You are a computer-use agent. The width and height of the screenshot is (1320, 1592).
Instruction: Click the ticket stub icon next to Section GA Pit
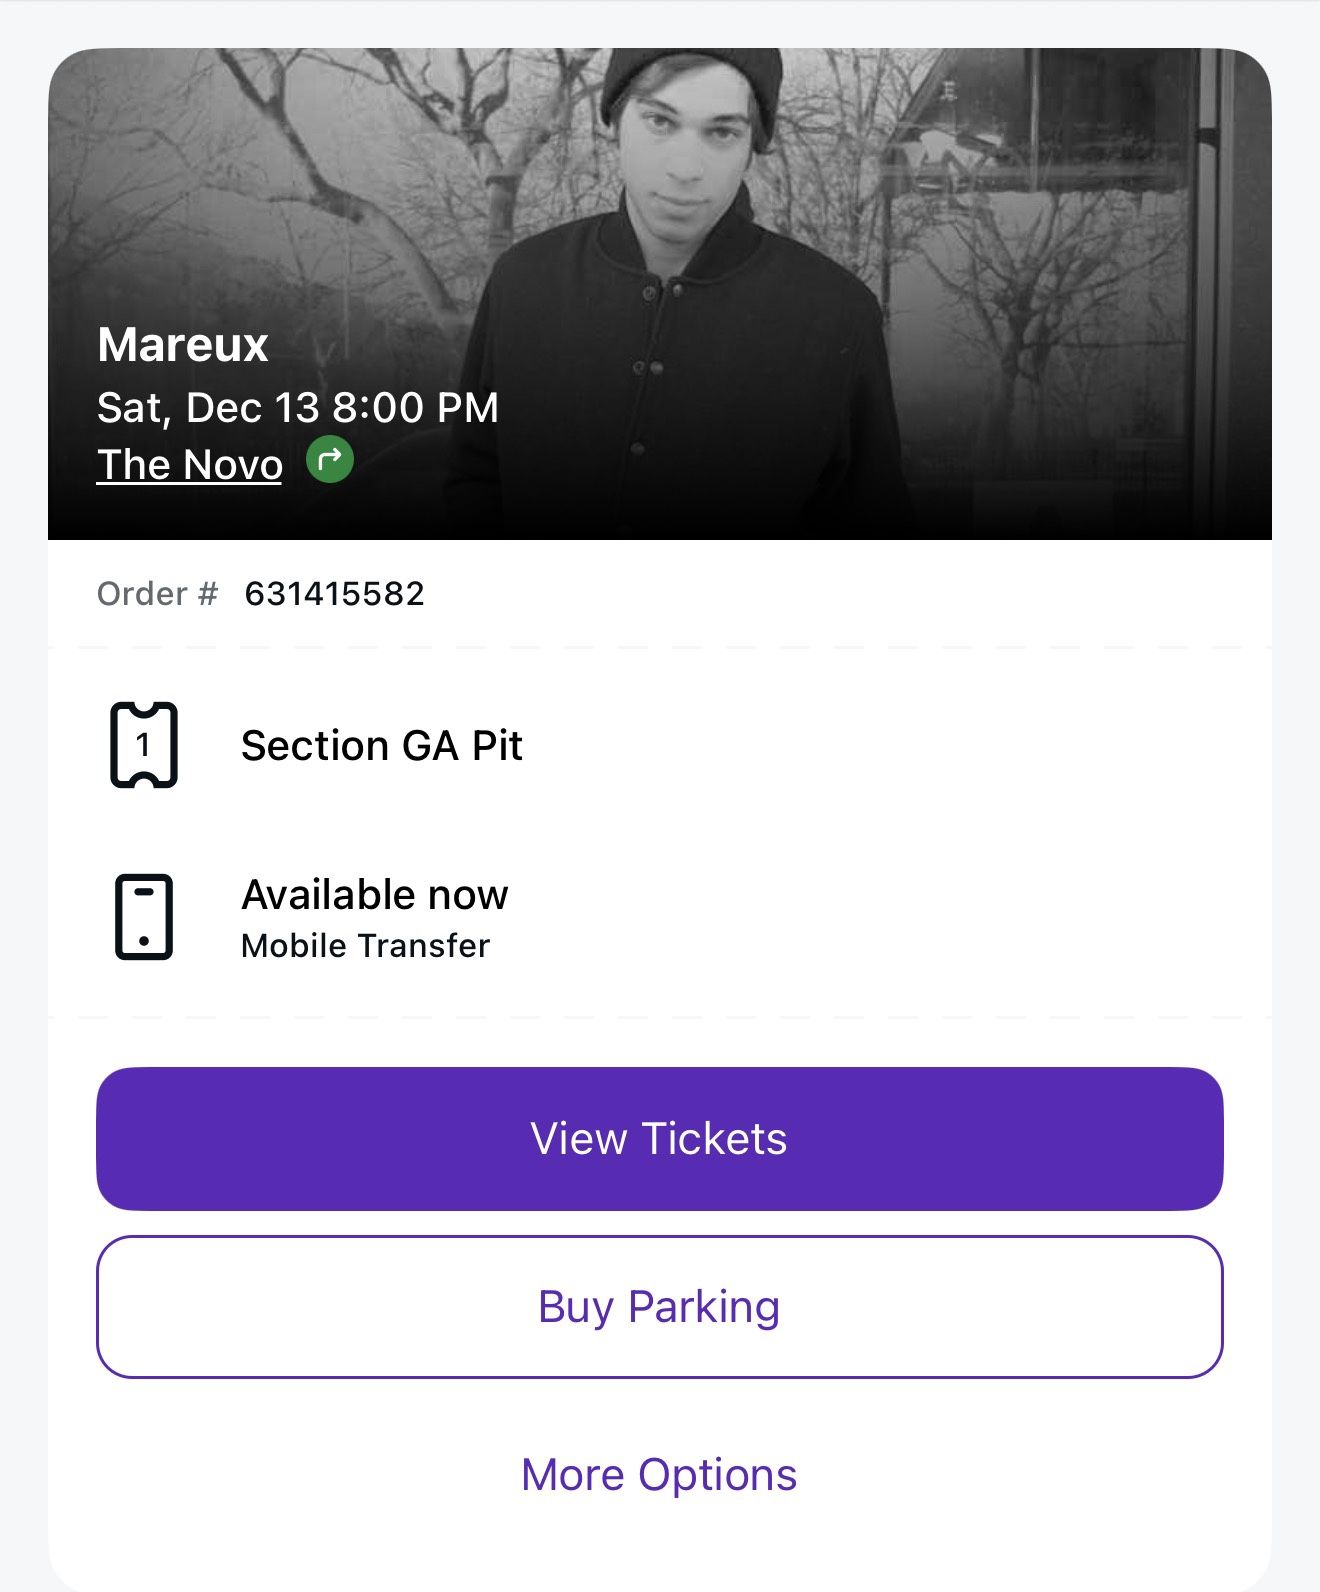[143, 746]
